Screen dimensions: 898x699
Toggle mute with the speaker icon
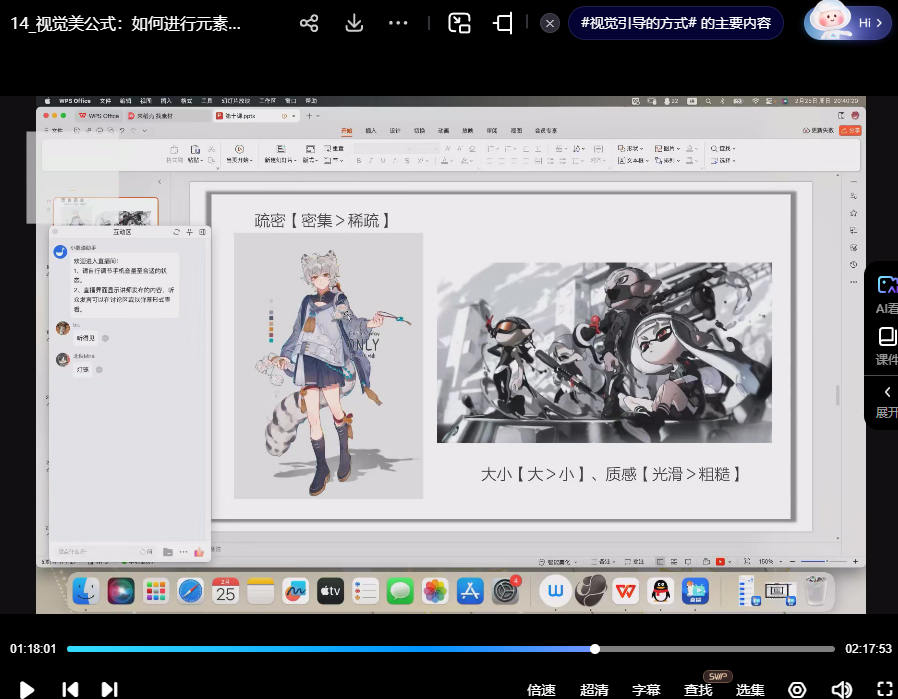[841, 689]
